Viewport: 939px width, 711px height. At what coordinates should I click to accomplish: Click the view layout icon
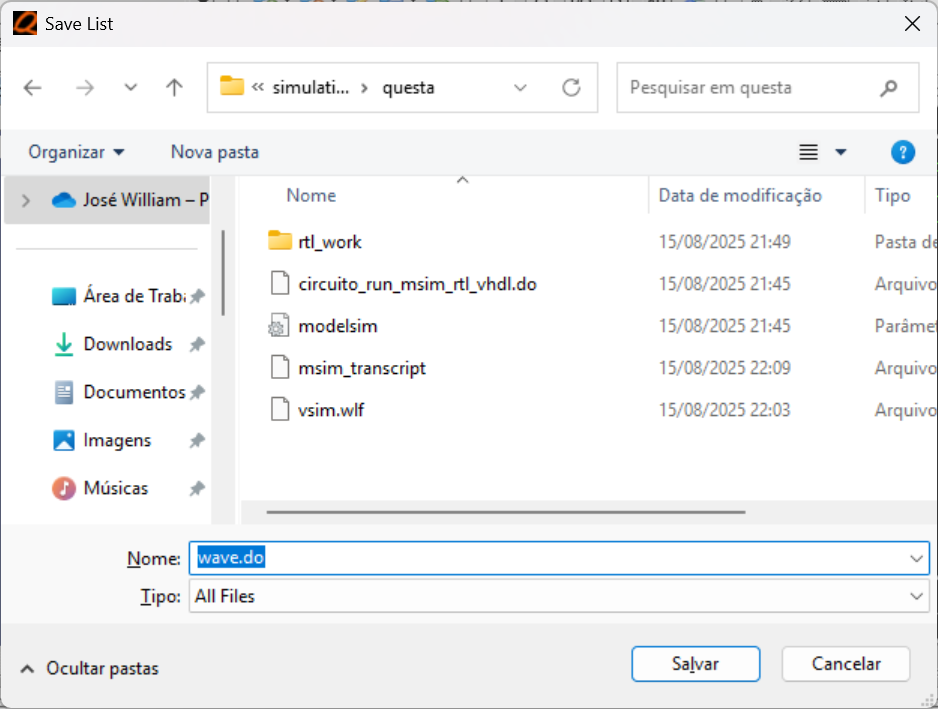click(x=809, y=152)
